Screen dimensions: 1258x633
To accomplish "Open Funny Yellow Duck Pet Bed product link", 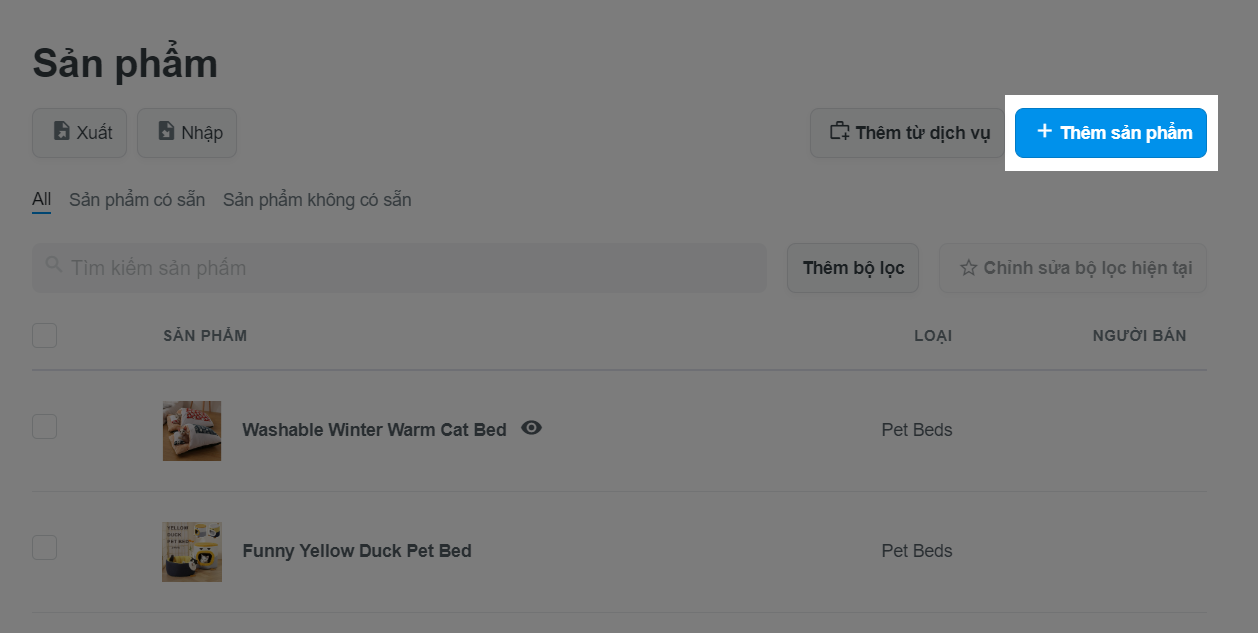I will click(357, 551).
